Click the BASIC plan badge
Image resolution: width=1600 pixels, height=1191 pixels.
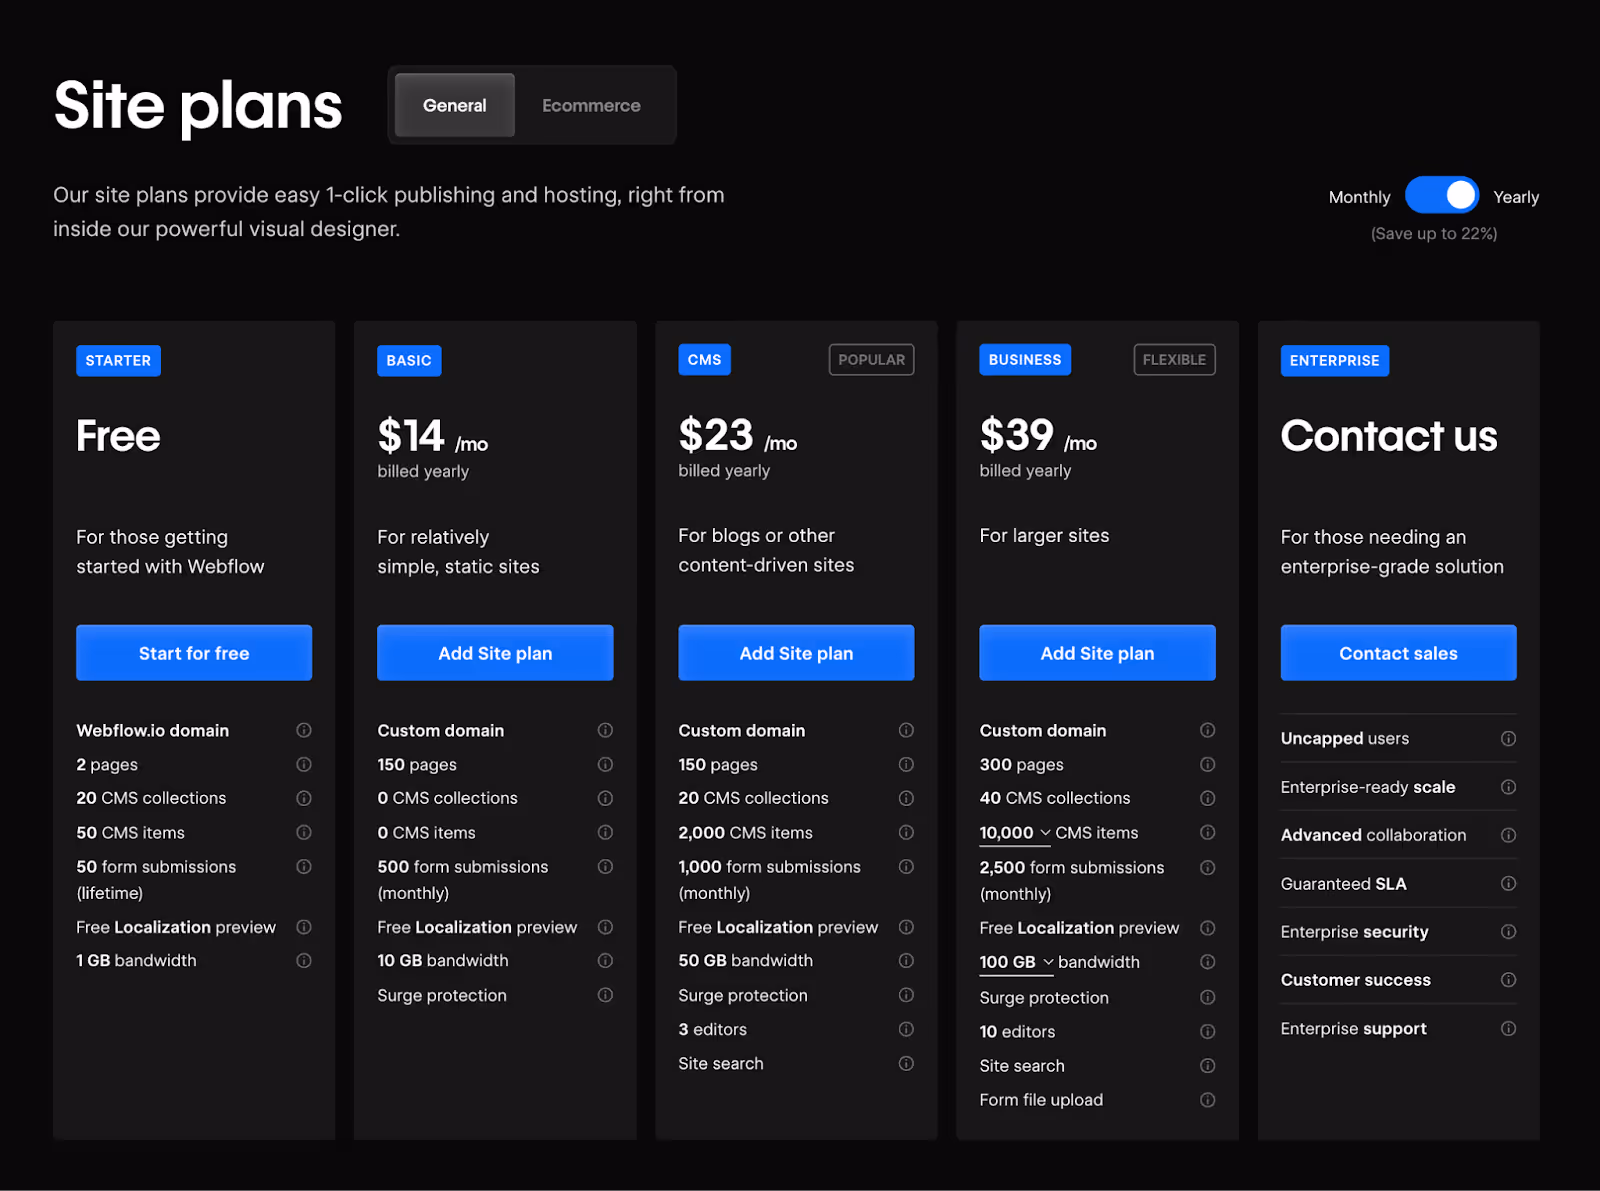coord(409,360)
